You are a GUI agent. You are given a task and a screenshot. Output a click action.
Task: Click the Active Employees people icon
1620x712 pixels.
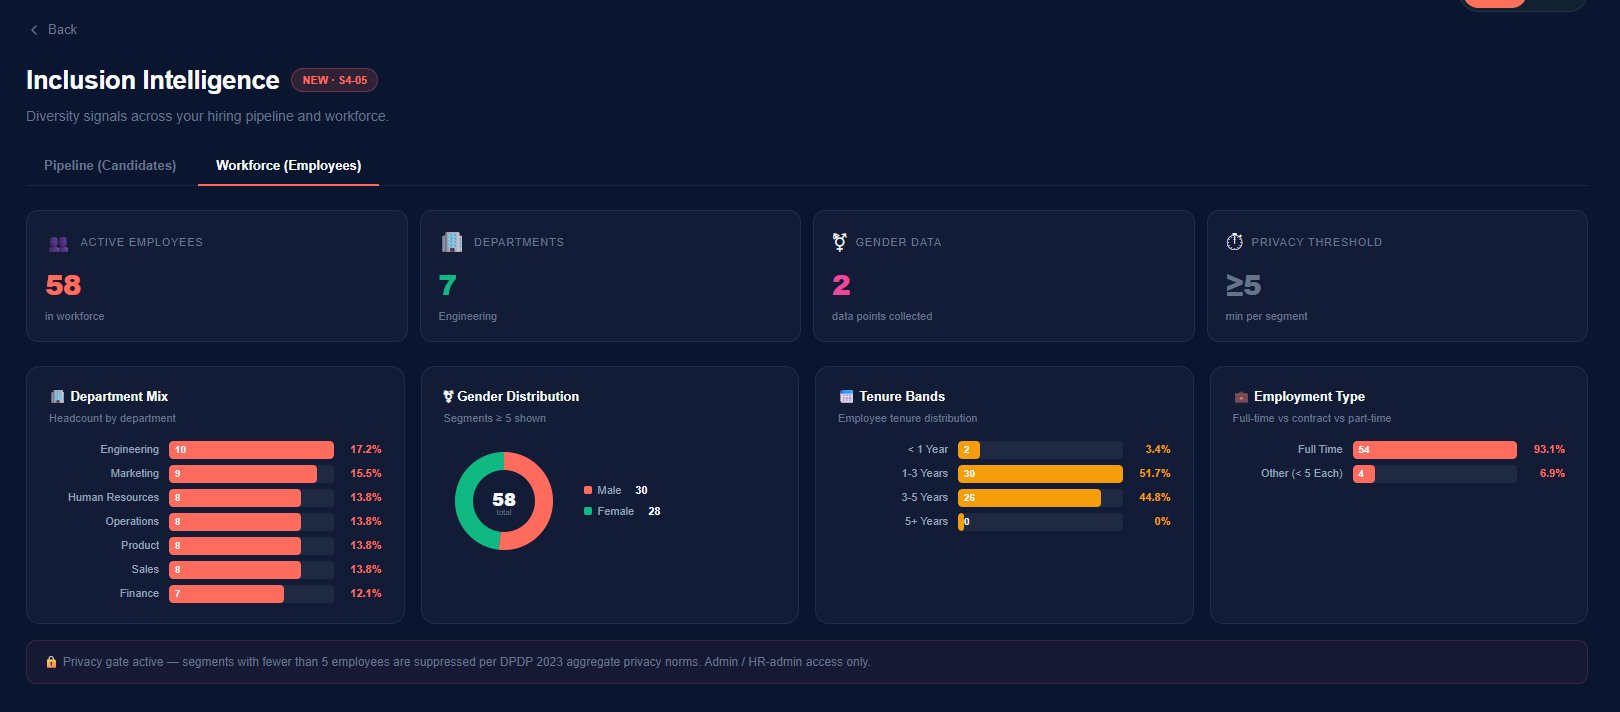coord(58,242)
